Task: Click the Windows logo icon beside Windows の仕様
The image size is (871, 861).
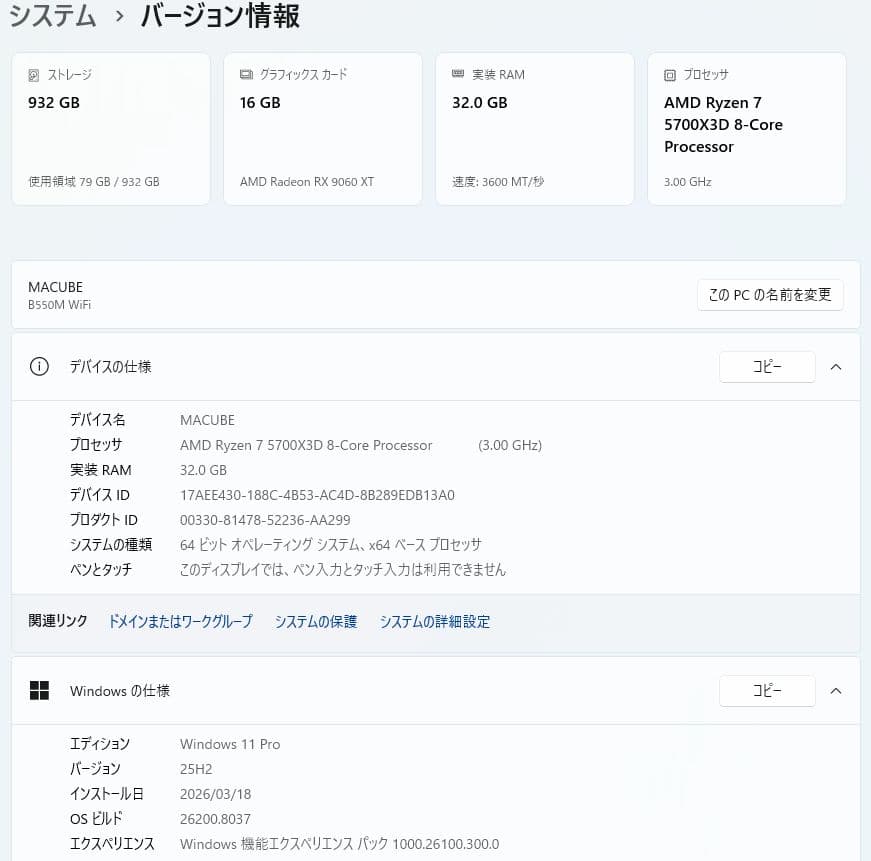Action: pyautogui.click(x=39, y=690)
